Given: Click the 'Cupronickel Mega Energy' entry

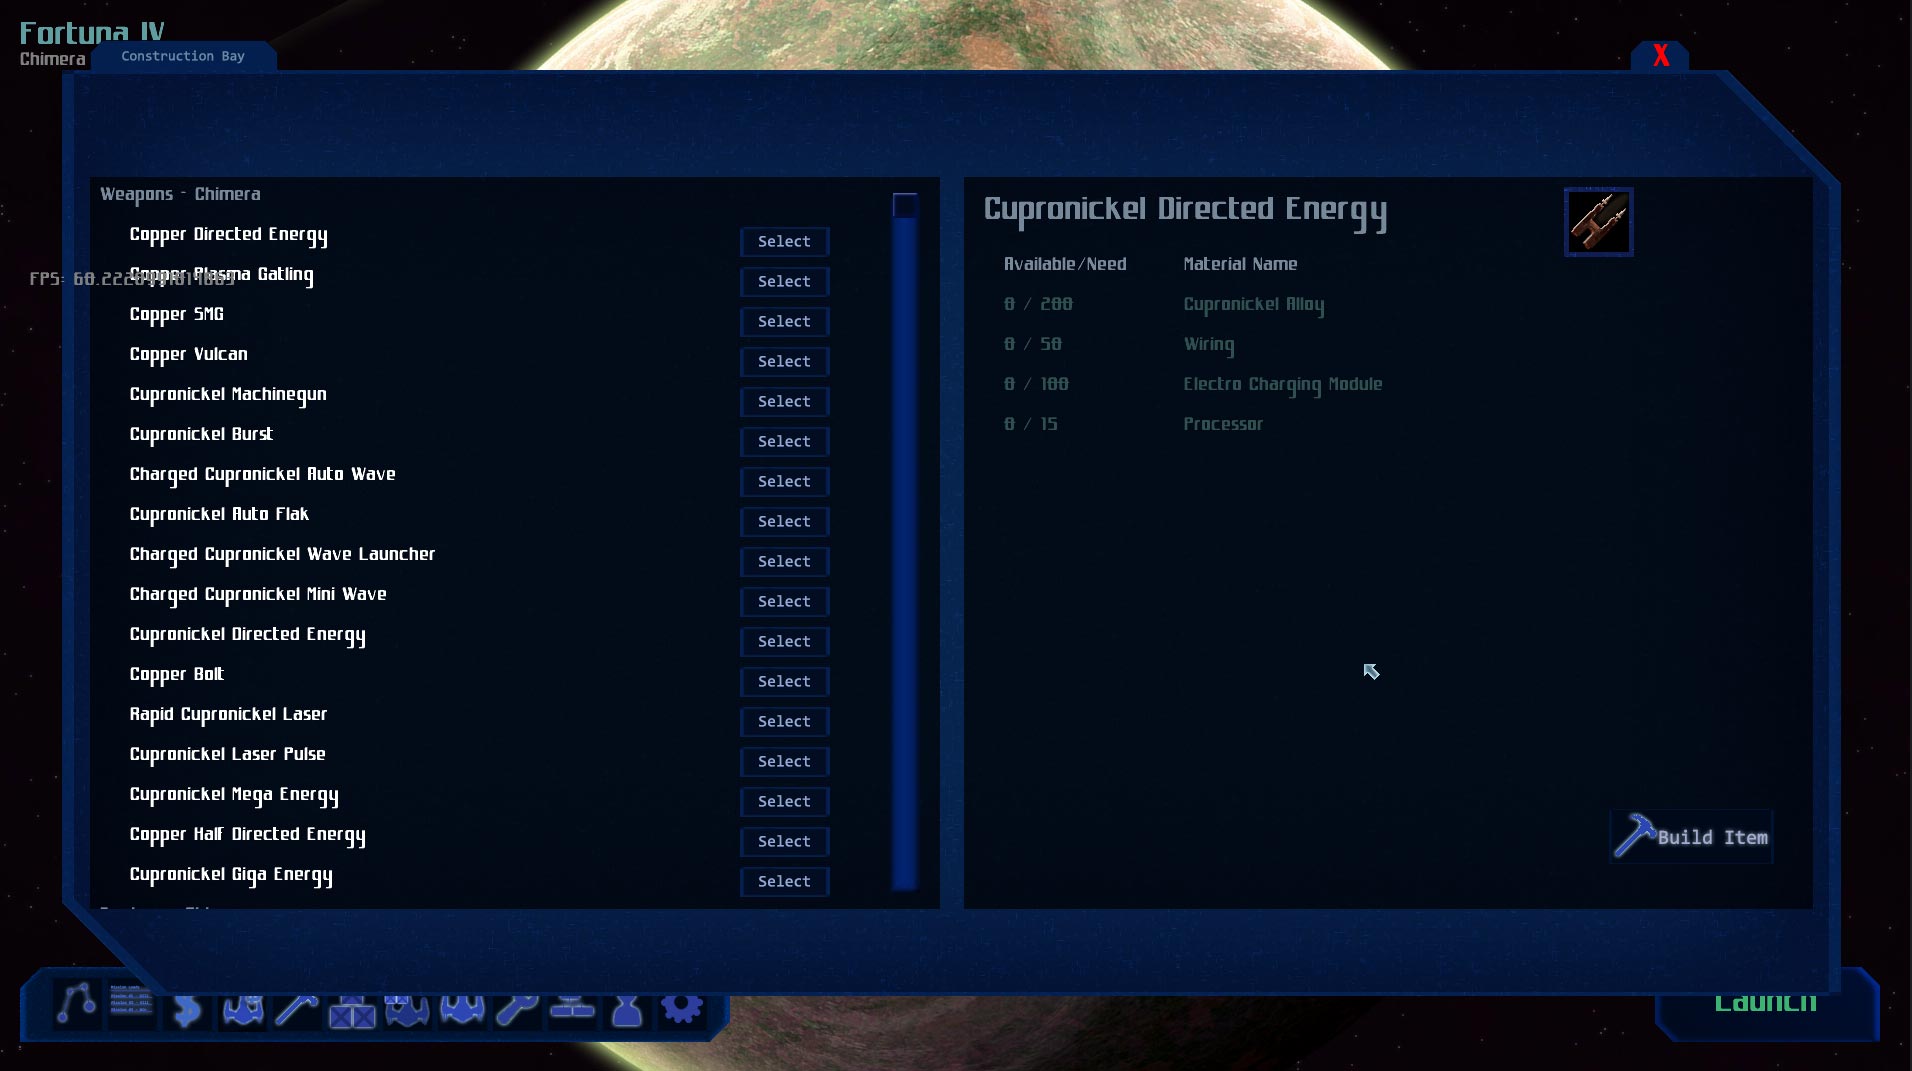Looking at the screenshot, I should pos(234,795).
